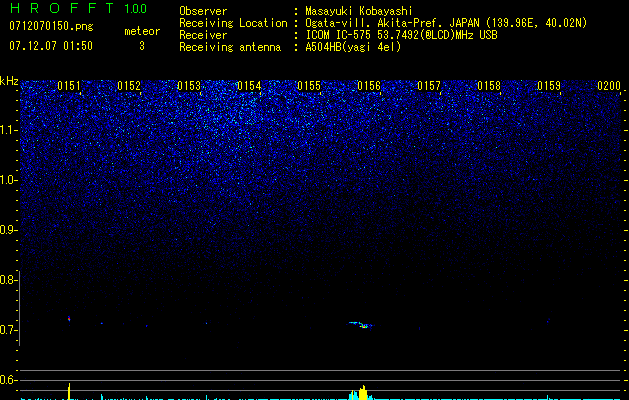Click the Receiving Location label
Screen dimensions: 629x400
coord(233,23)
